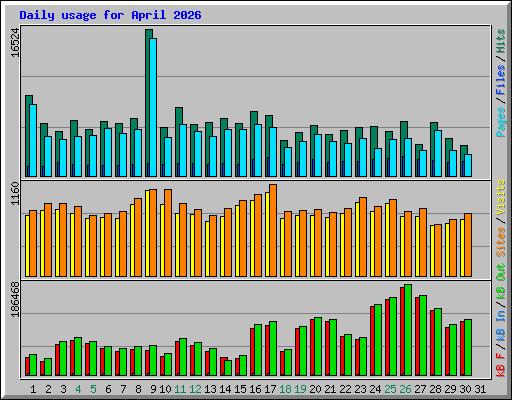Click day 3 on the x-axis
Screen dimensions: 512x400
[63, 389]
